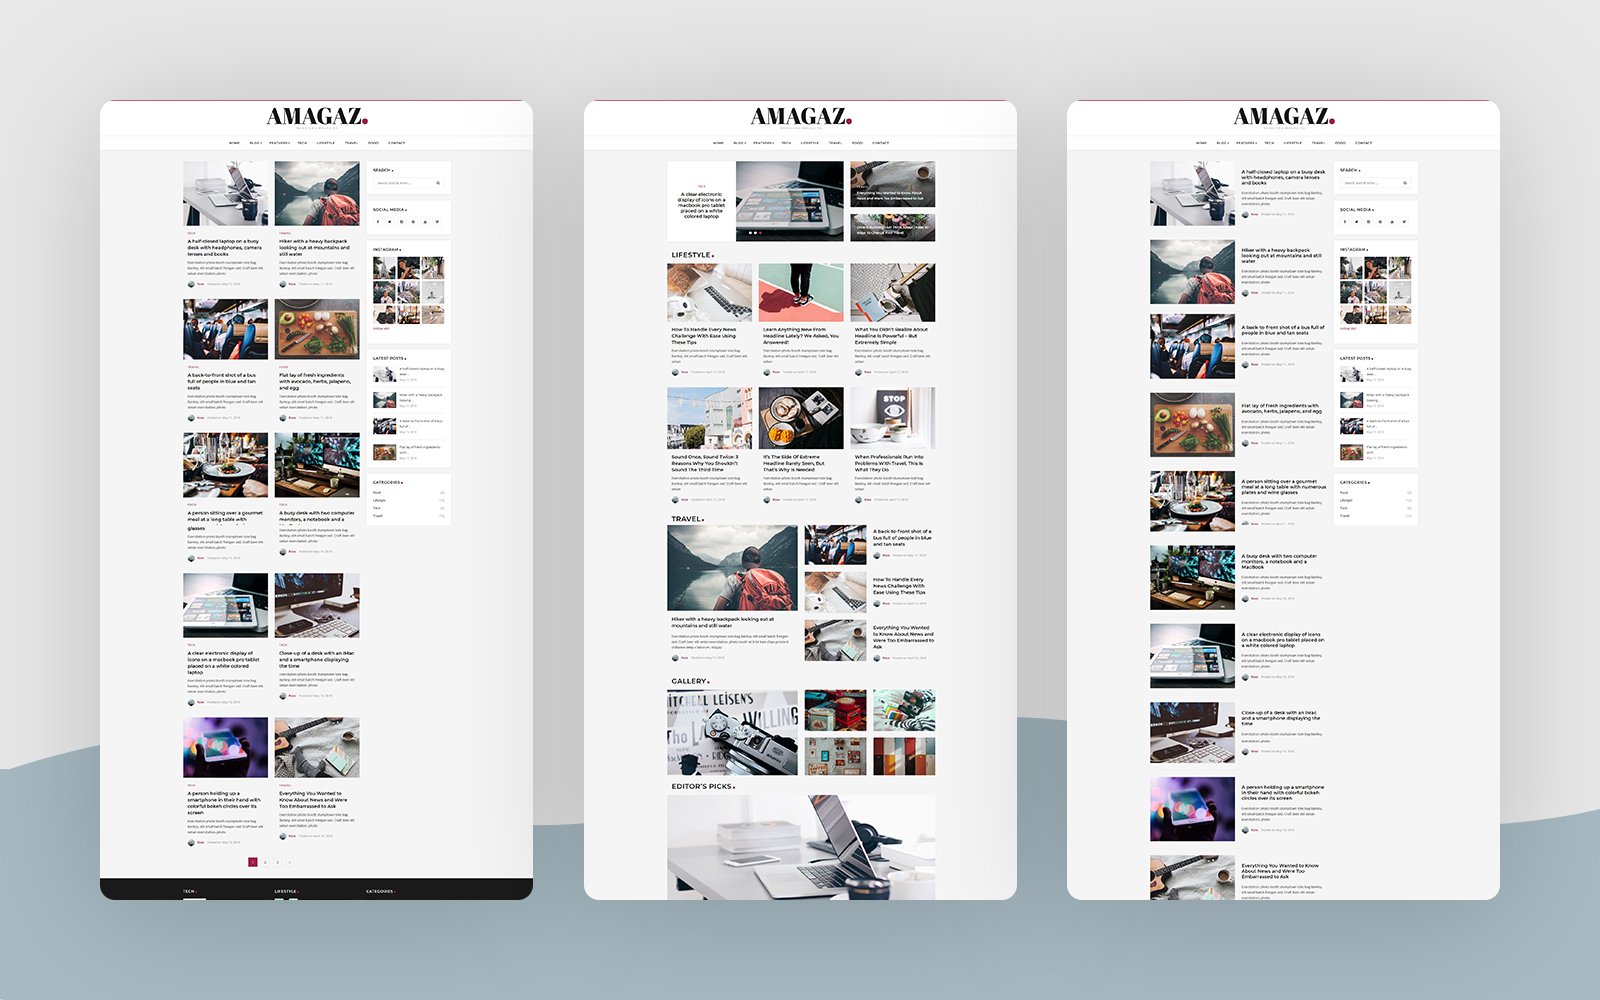Expand FEATURES dropdown in left preview menu
Screen dimensions: 1600x1000
click(x=280, y=143)
